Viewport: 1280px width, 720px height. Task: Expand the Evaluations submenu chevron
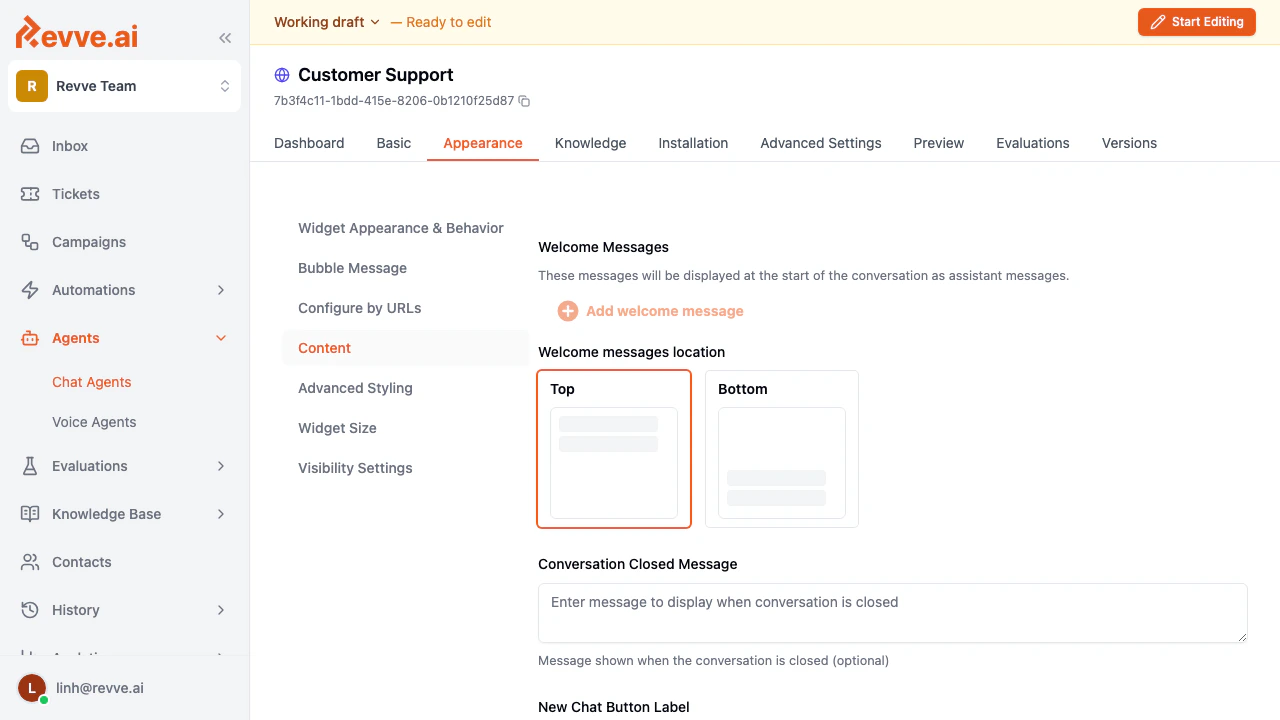221,466
